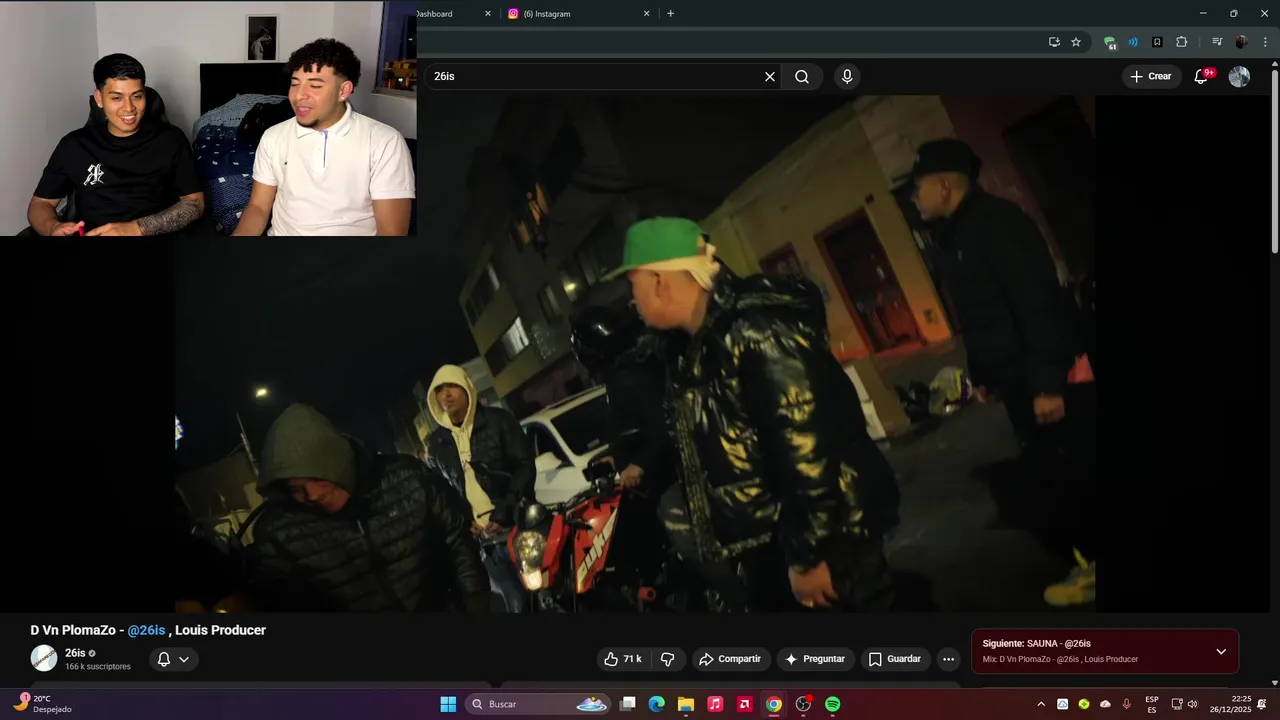Save the video with Guardar
Image resolution: width=1280 pixels, height=720 pixels.
[895, 659]
